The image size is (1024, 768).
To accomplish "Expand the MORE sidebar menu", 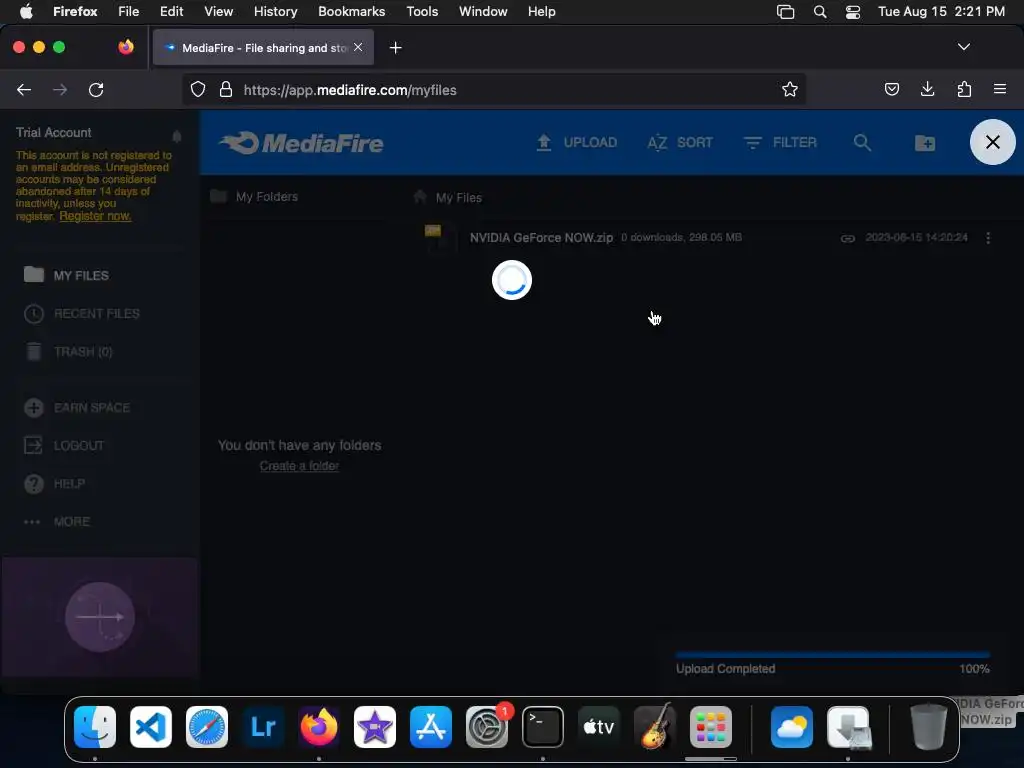I will (57, 522).
